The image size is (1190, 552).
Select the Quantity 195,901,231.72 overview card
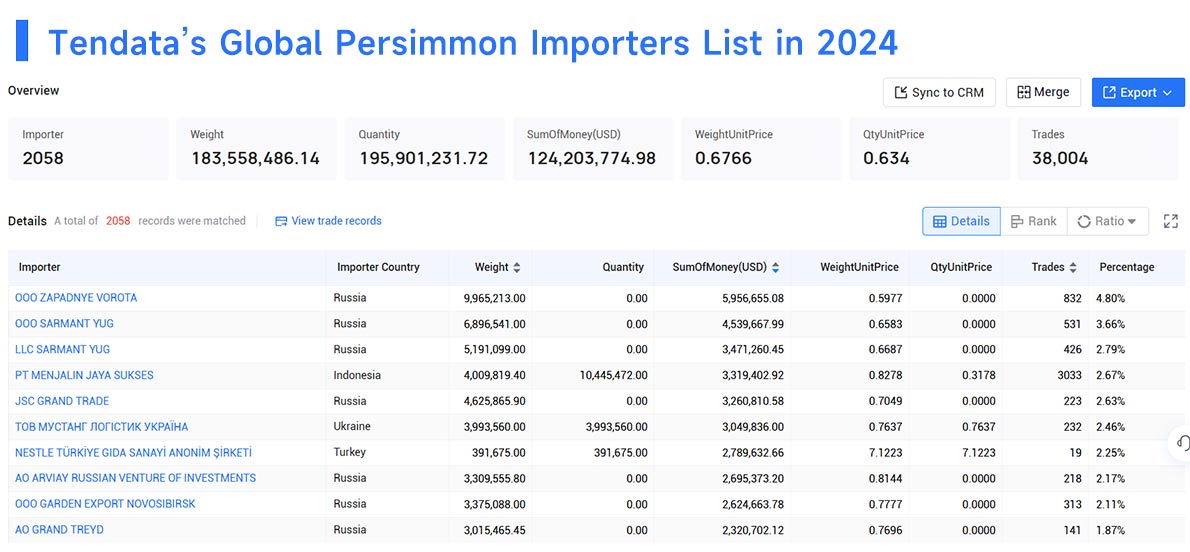point(424,149)
